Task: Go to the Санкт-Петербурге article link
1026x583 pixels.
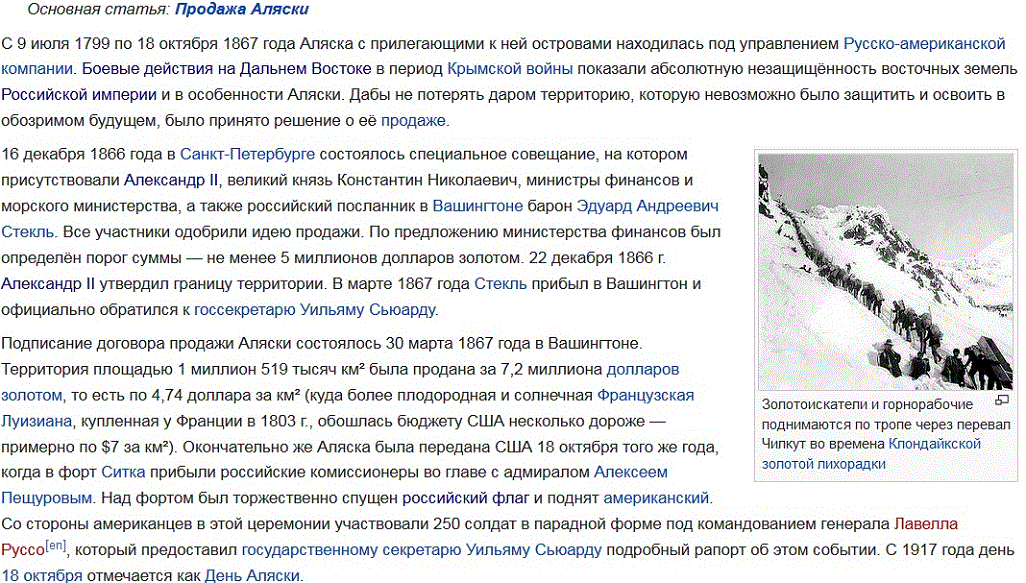Action: coord(248,155)
